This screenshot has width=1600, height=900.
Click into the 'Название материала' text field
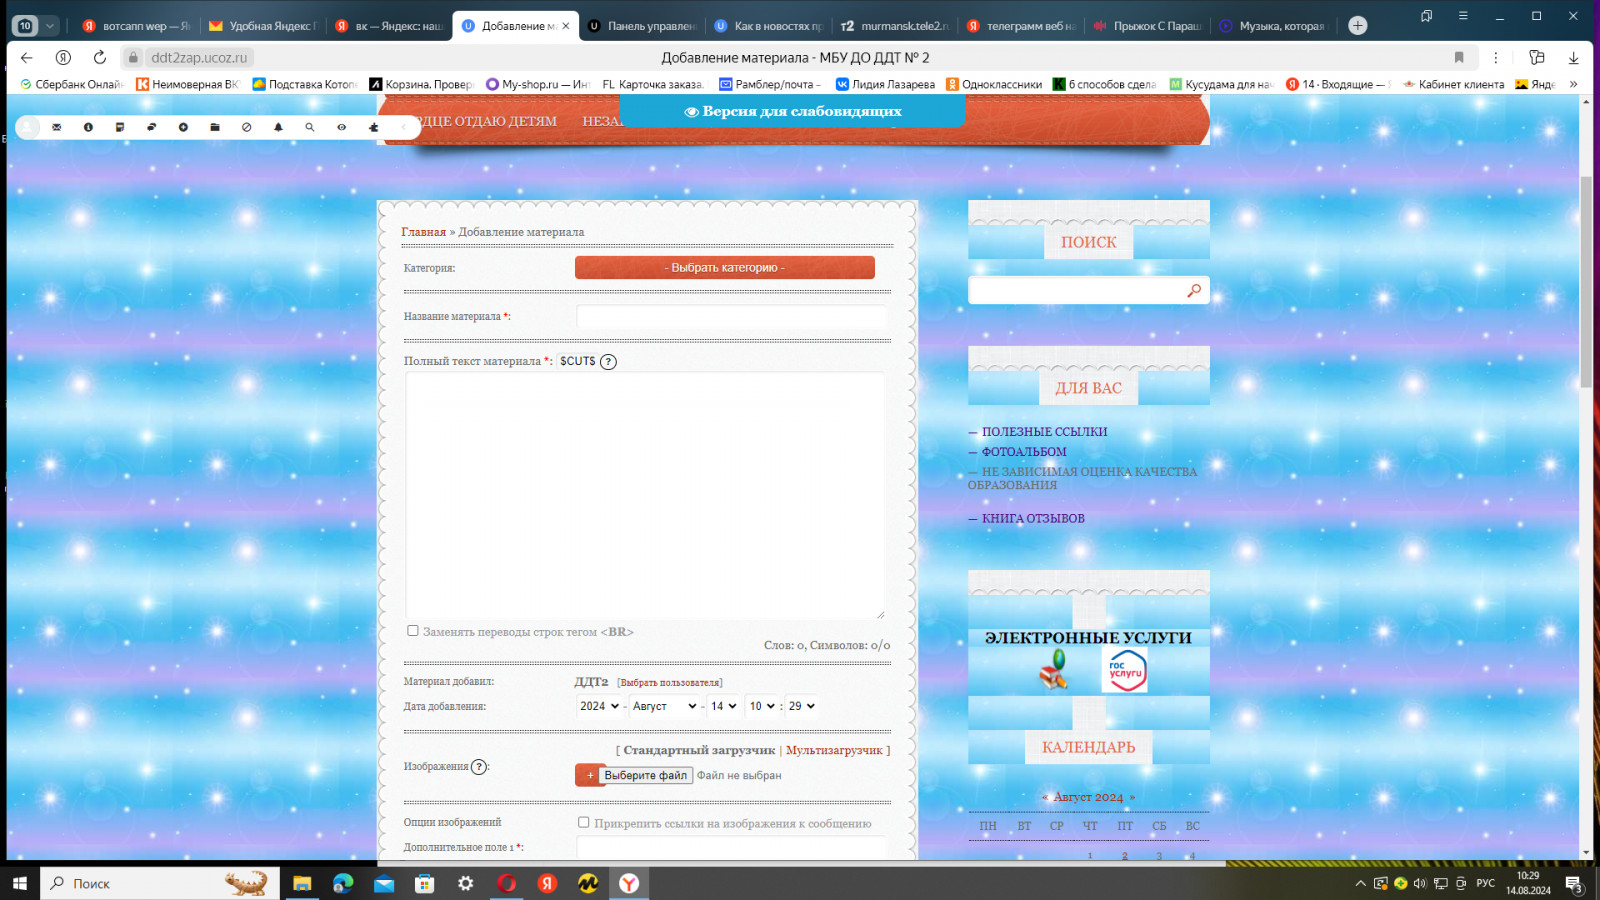731,317
